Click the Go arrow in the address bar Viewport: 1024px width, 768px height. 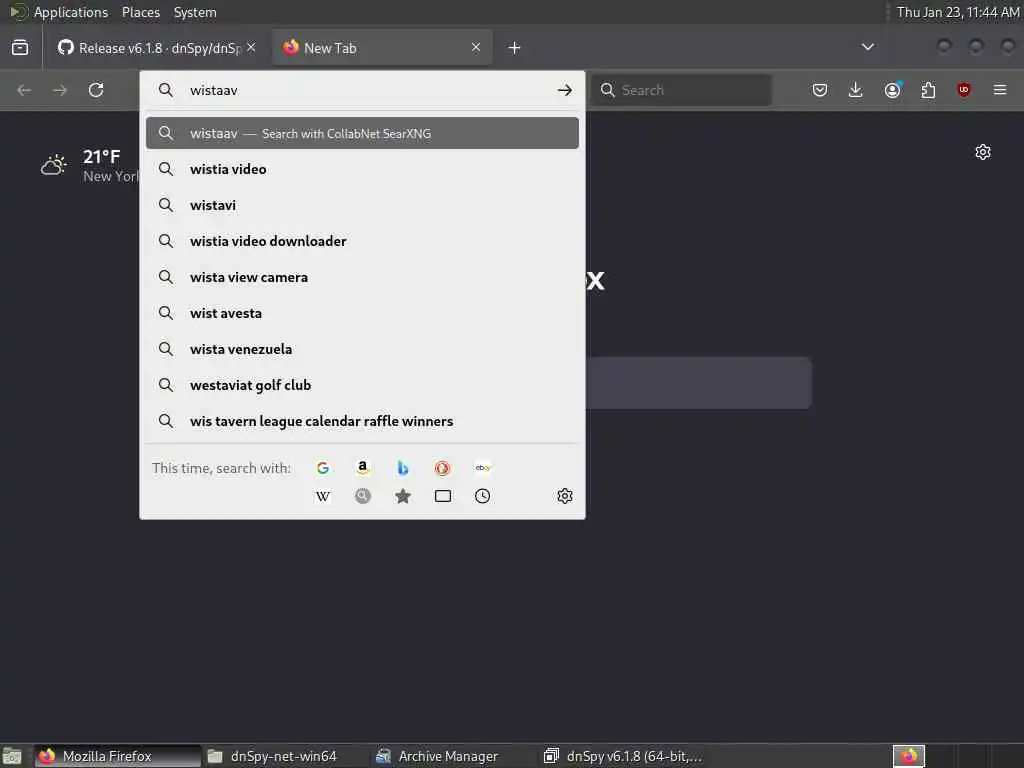[x=565, y=90]
